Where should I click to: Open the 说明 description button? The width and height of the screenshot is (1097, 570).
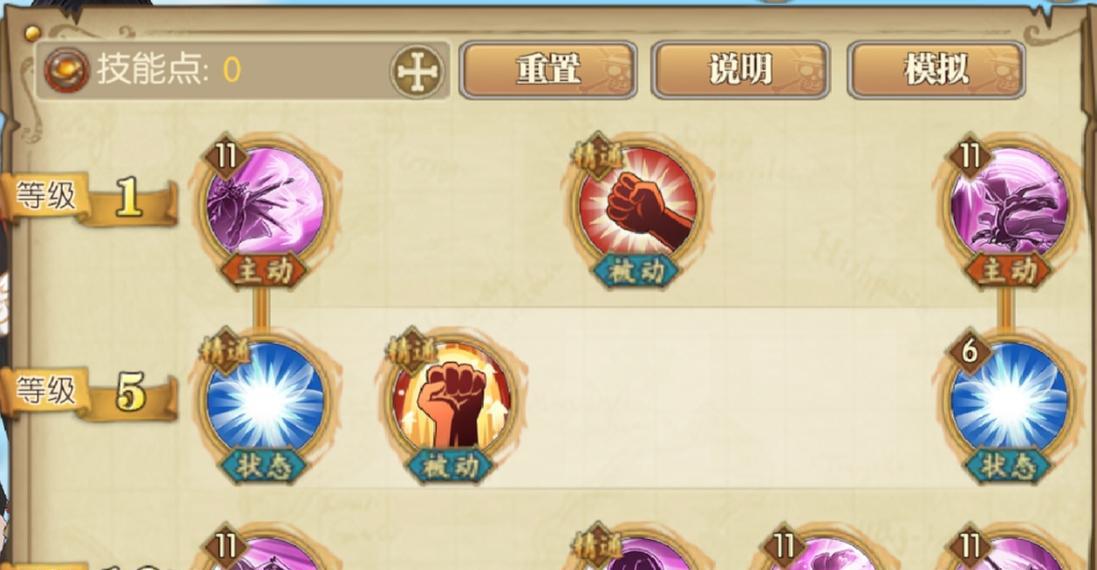point(740,70)
